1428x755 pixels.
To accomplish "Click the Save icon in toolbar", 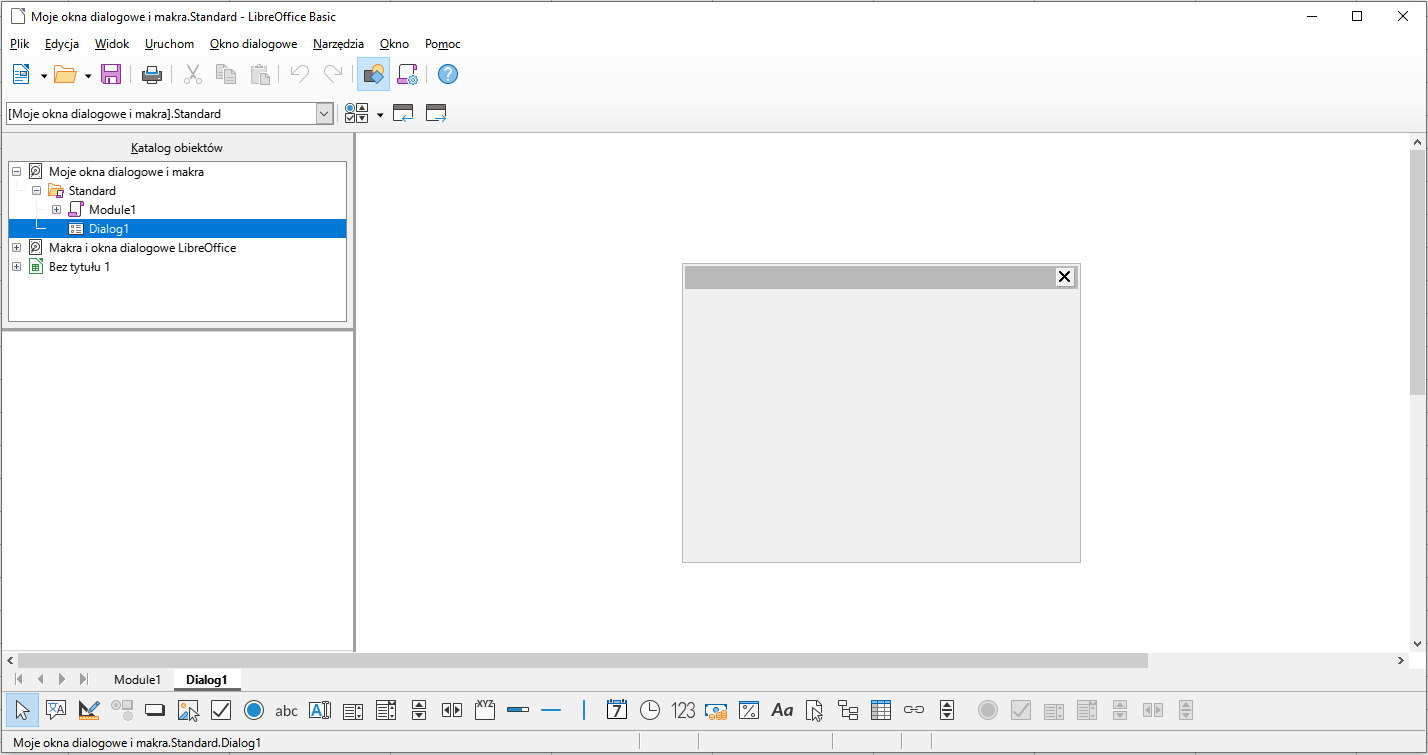I will click(111, 74).
